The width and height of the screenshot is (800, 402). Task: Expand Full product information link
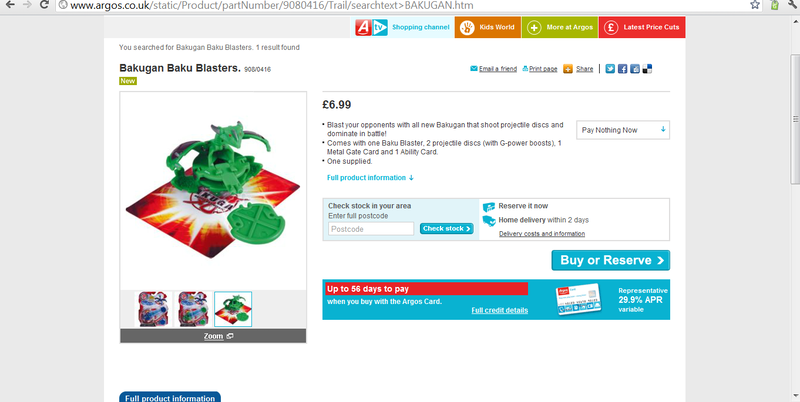pyautogui.click(x=370, y=178)
